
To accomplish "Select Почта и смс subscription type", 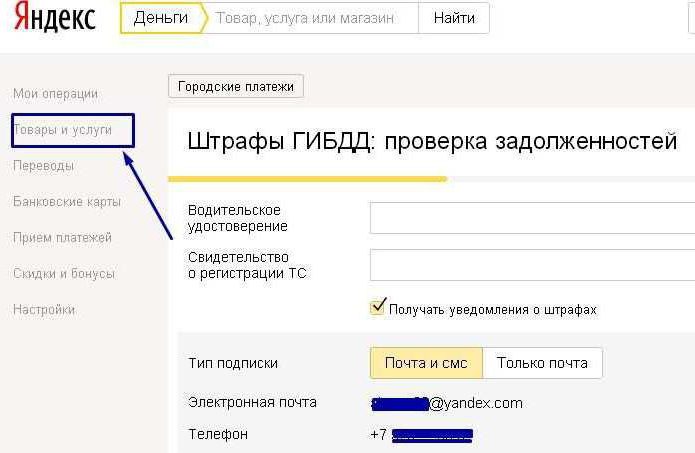I will pos(426,364).
